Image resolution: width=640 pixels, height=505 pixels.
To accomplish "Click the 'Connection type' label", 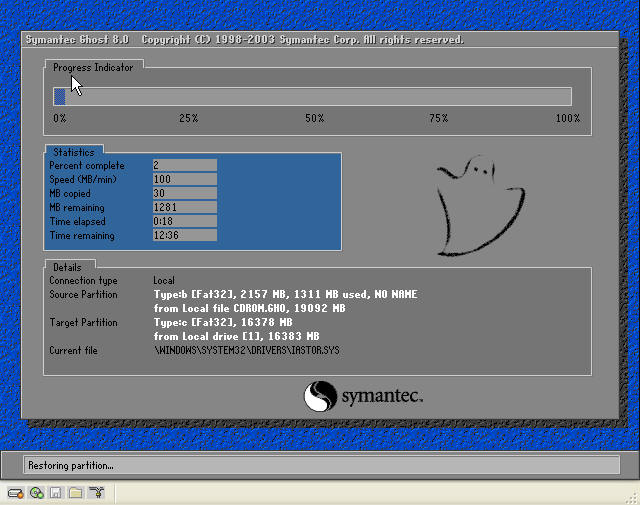I will tap(83, 280).
